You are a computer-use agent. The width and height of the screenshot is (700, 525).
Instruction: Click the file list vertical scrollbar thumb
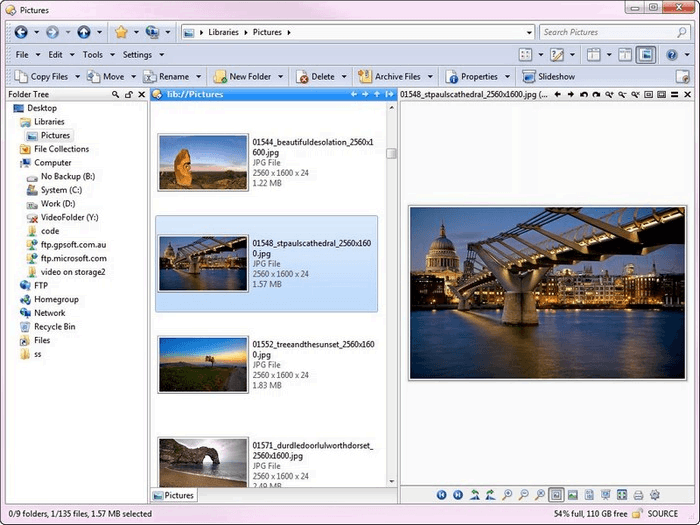[x=392, y=153]
